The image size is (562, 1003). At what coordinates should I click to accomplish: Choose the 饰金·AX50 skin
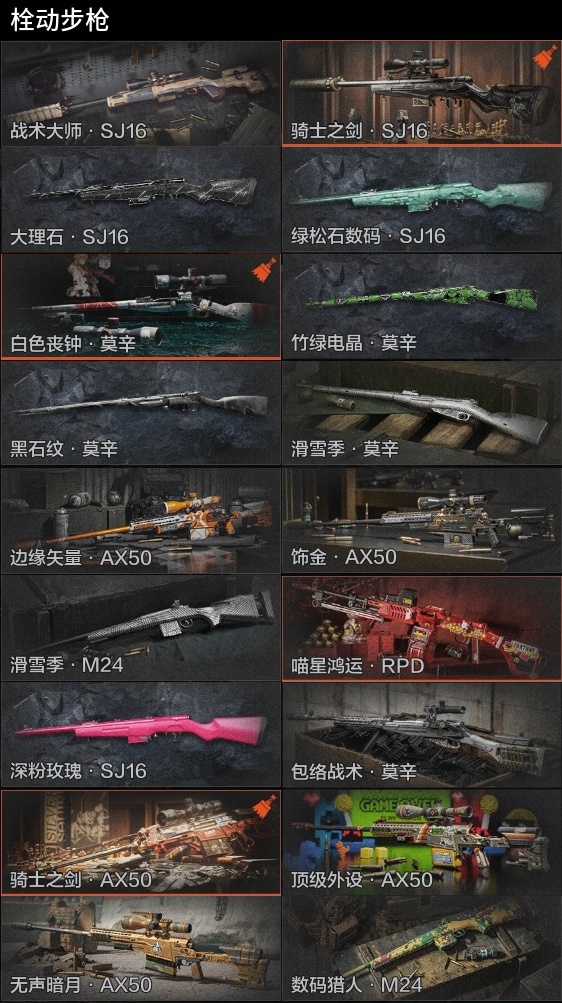point(422,521)
